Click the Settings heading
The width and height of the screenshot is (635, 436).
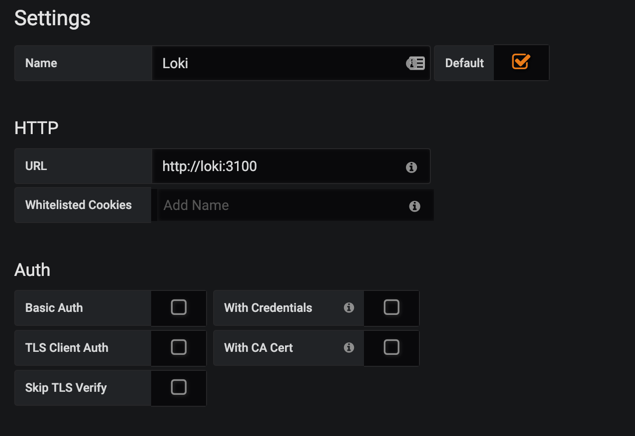[52, 19]
